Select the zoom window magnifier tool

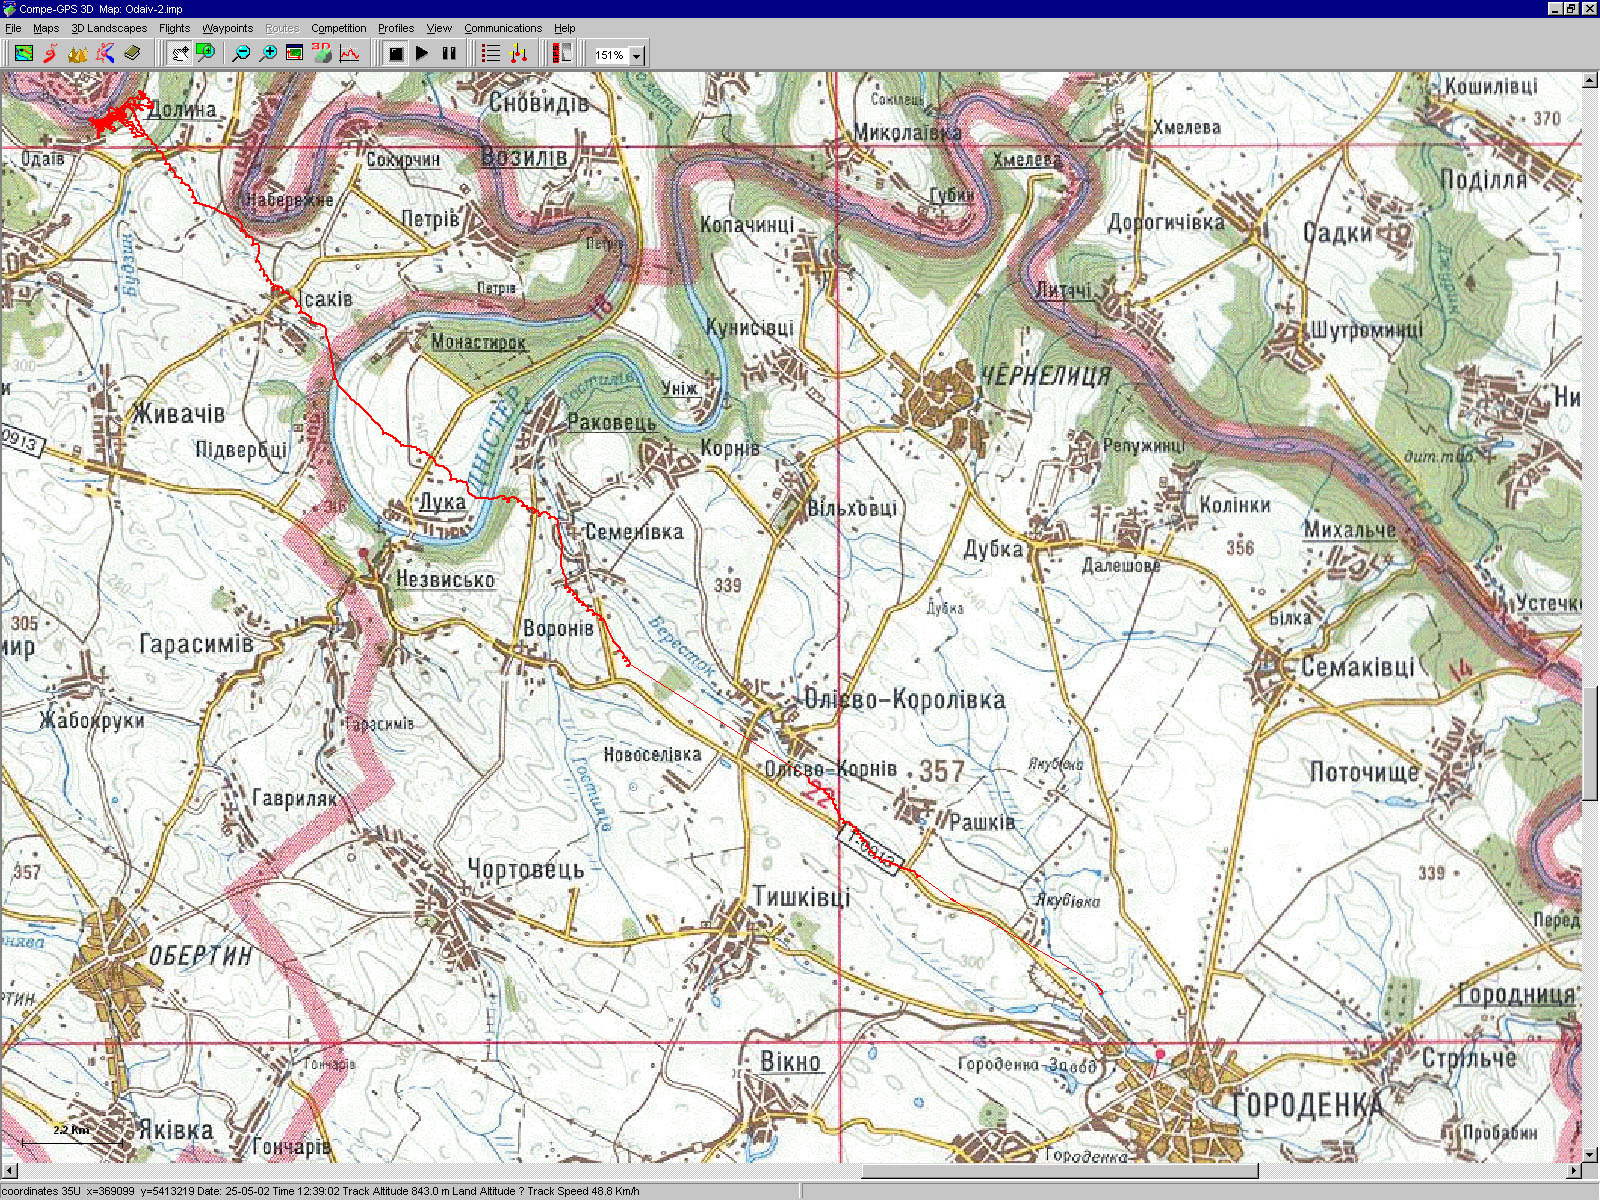pos(206,54)
